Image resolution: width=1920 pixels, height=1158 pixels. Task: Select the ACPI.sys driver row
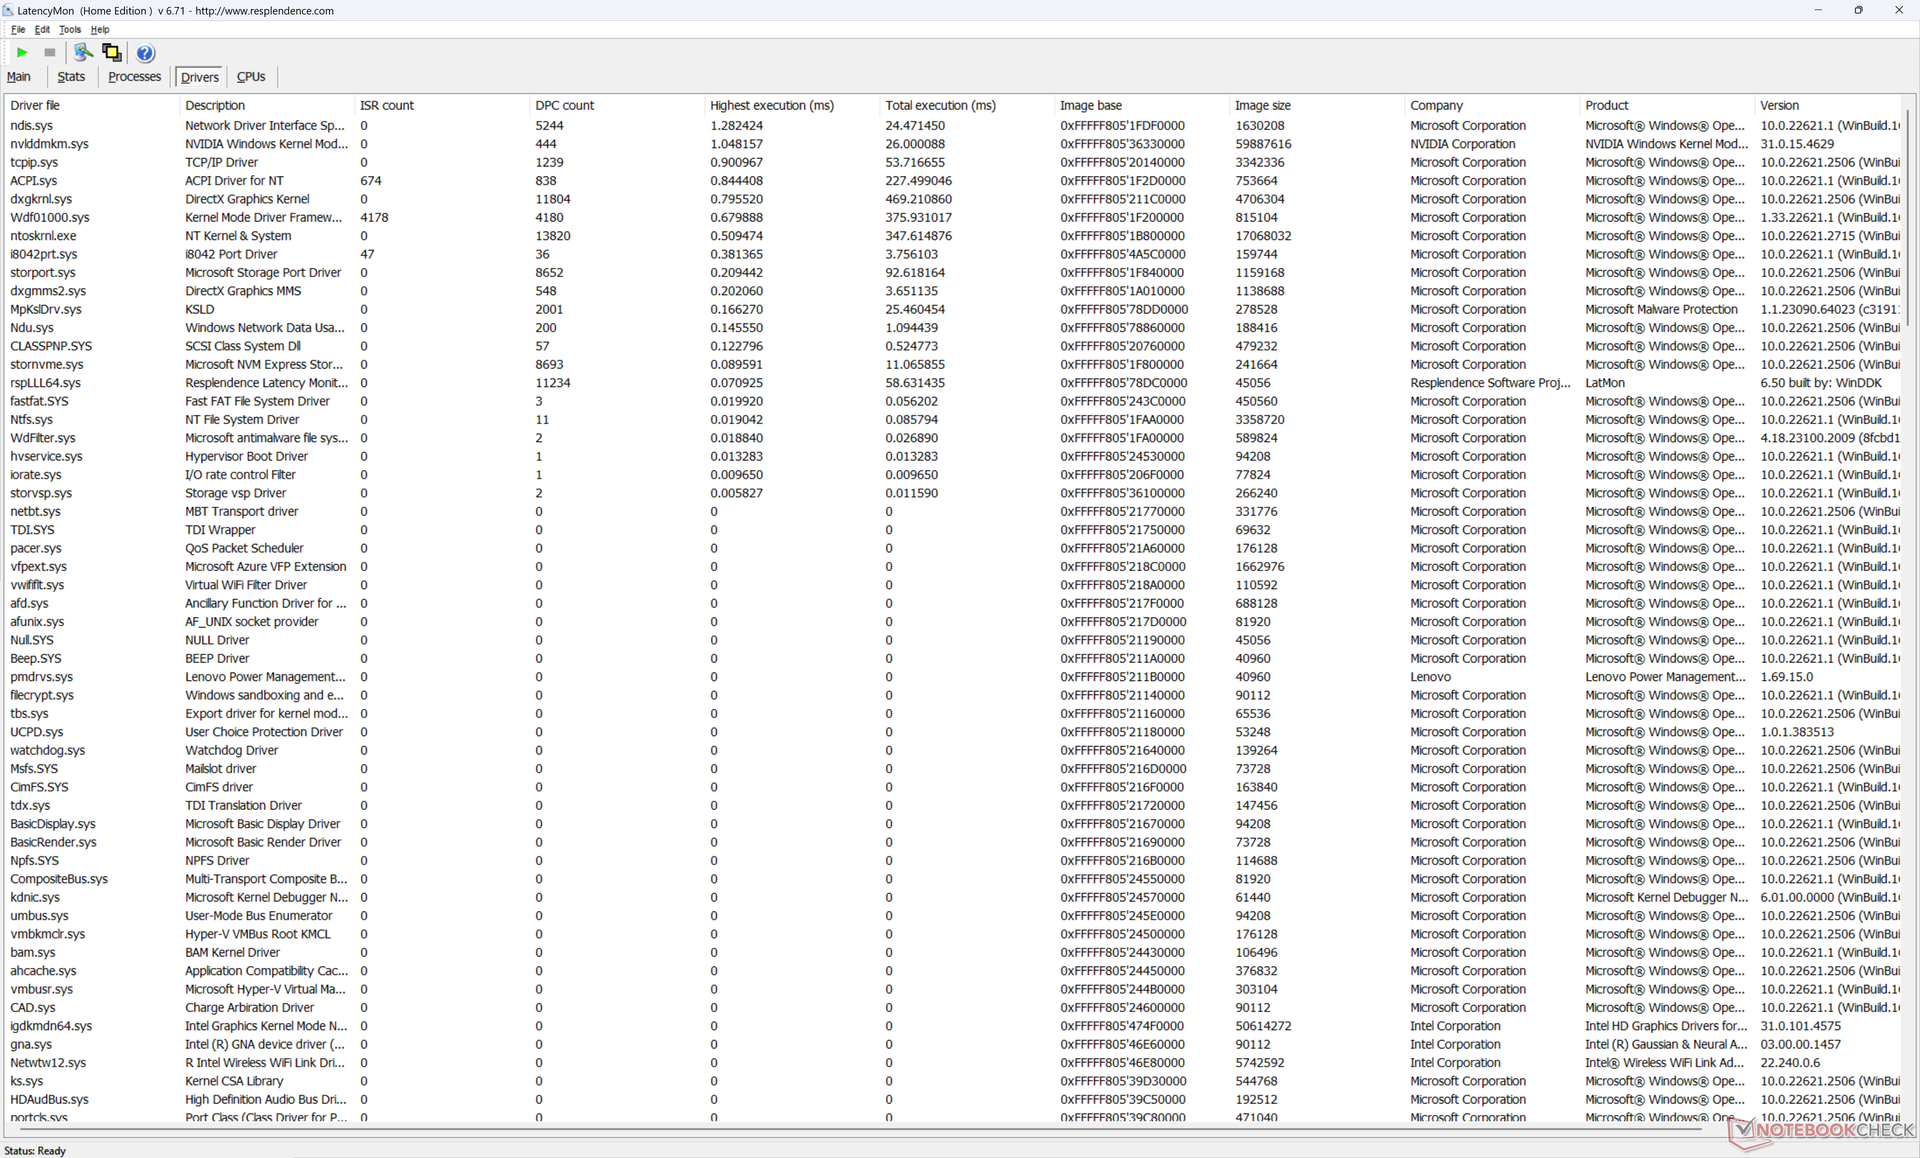point(954,181)
